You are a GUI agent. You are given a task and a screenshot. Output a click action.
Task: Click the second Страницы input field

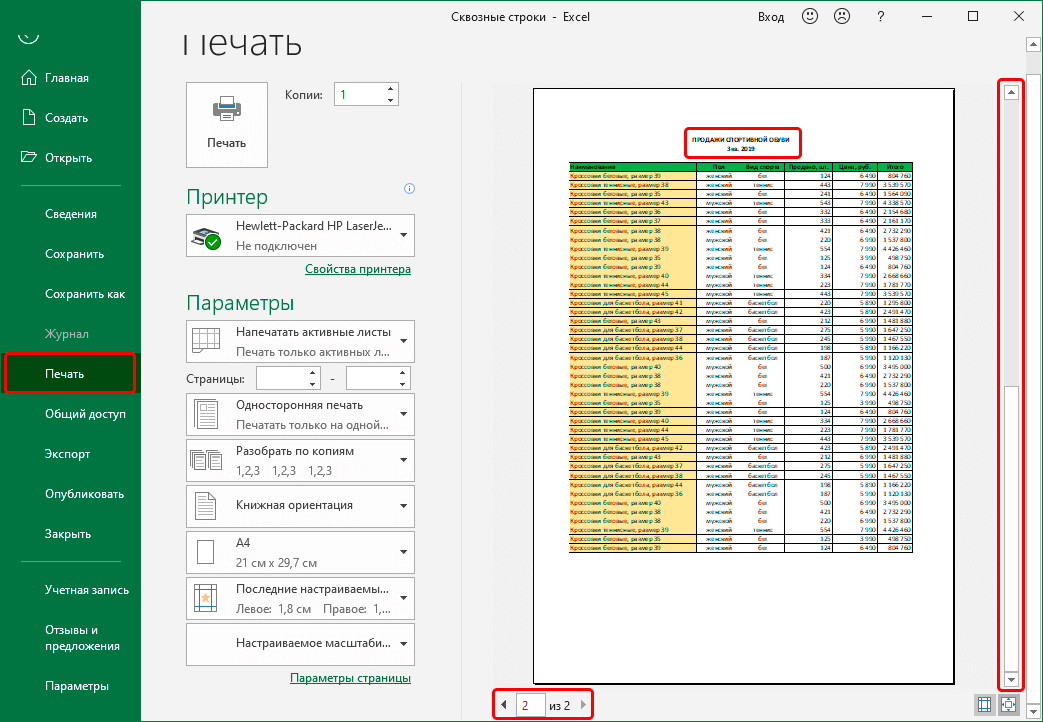372,379
